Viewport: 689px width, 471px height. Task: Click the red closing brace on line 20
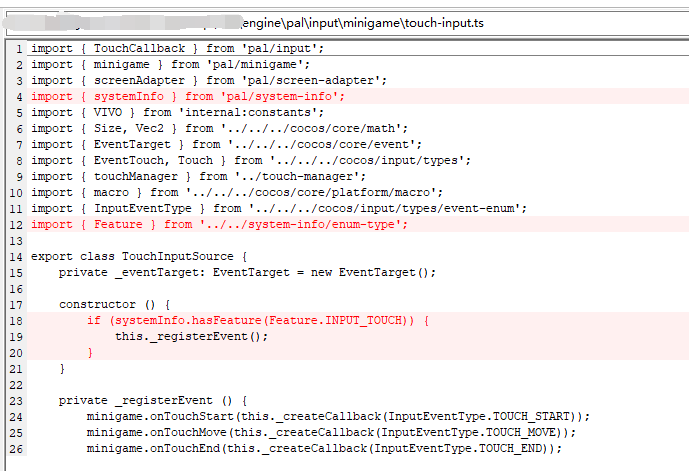click(x=90, y=353)
